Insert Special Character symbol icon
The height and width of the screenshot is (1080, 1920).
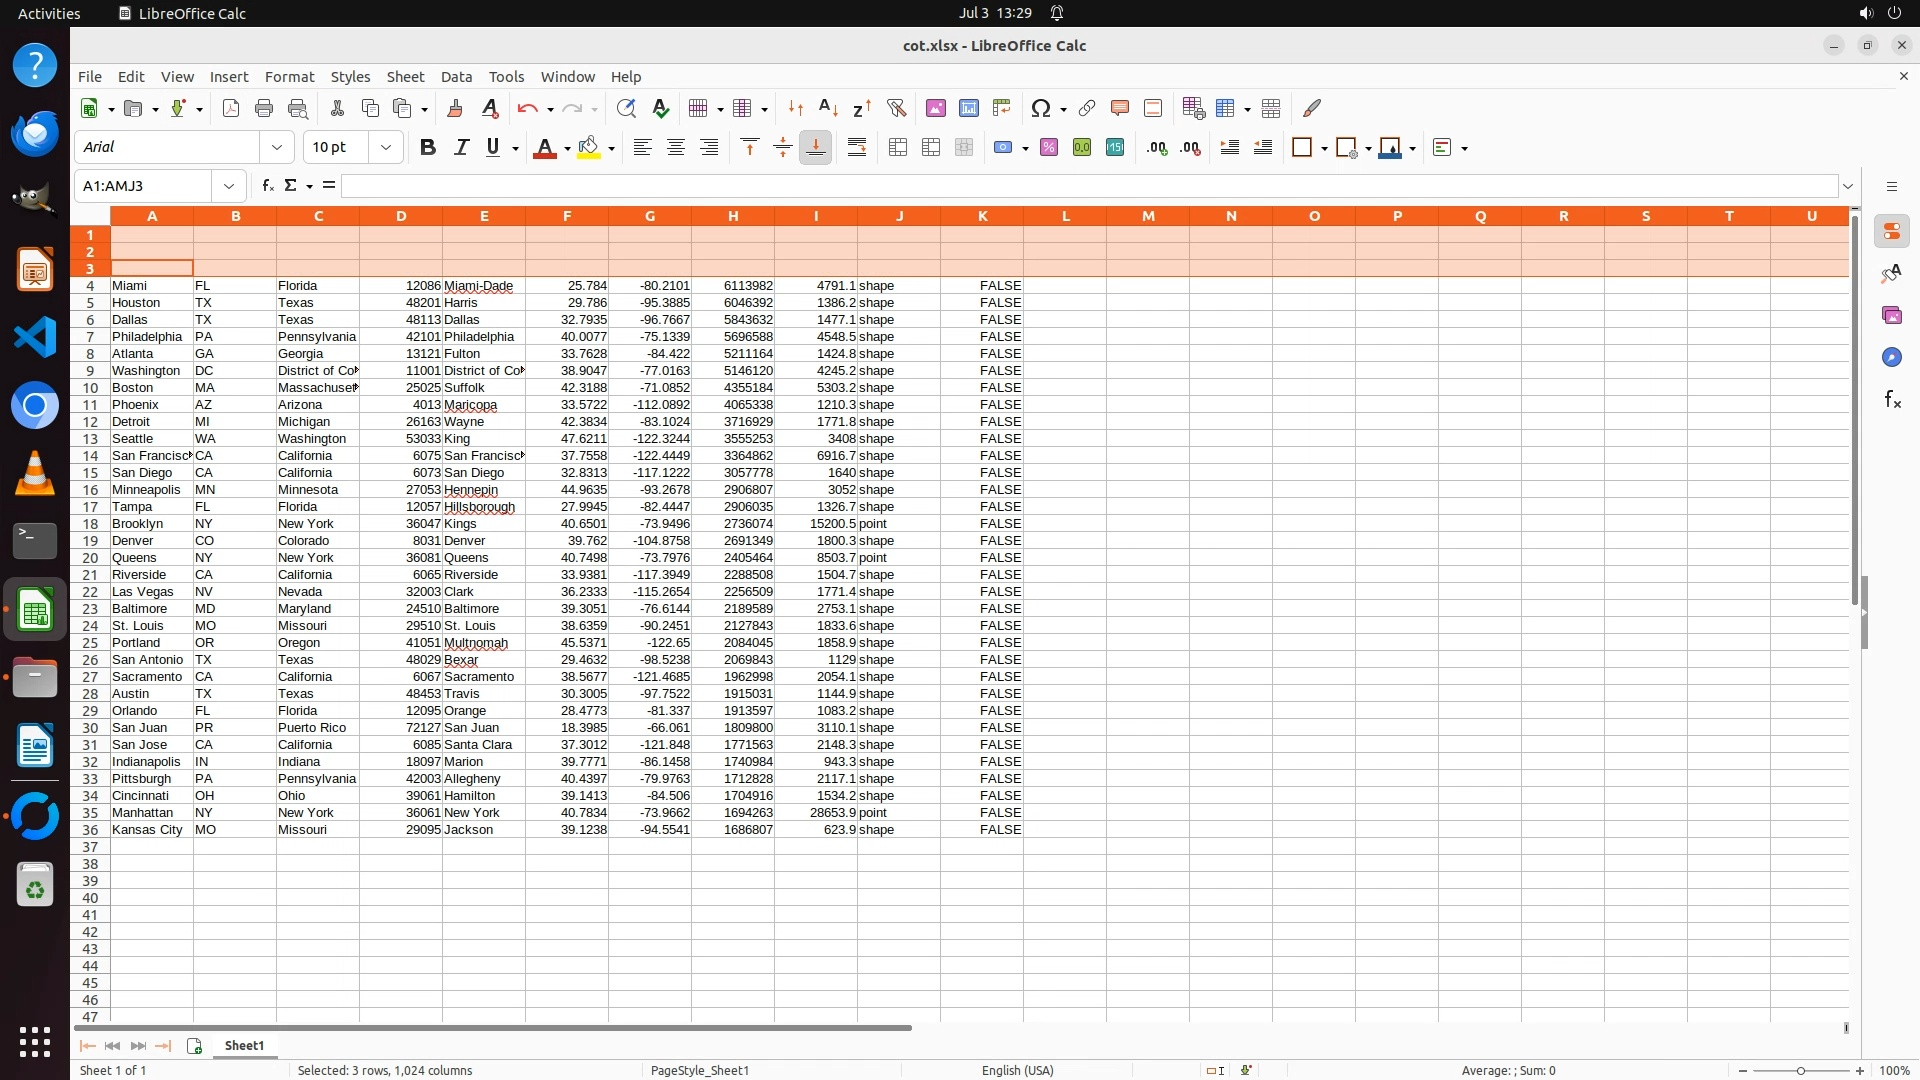pyautogui.click(x=1041, y=108)
